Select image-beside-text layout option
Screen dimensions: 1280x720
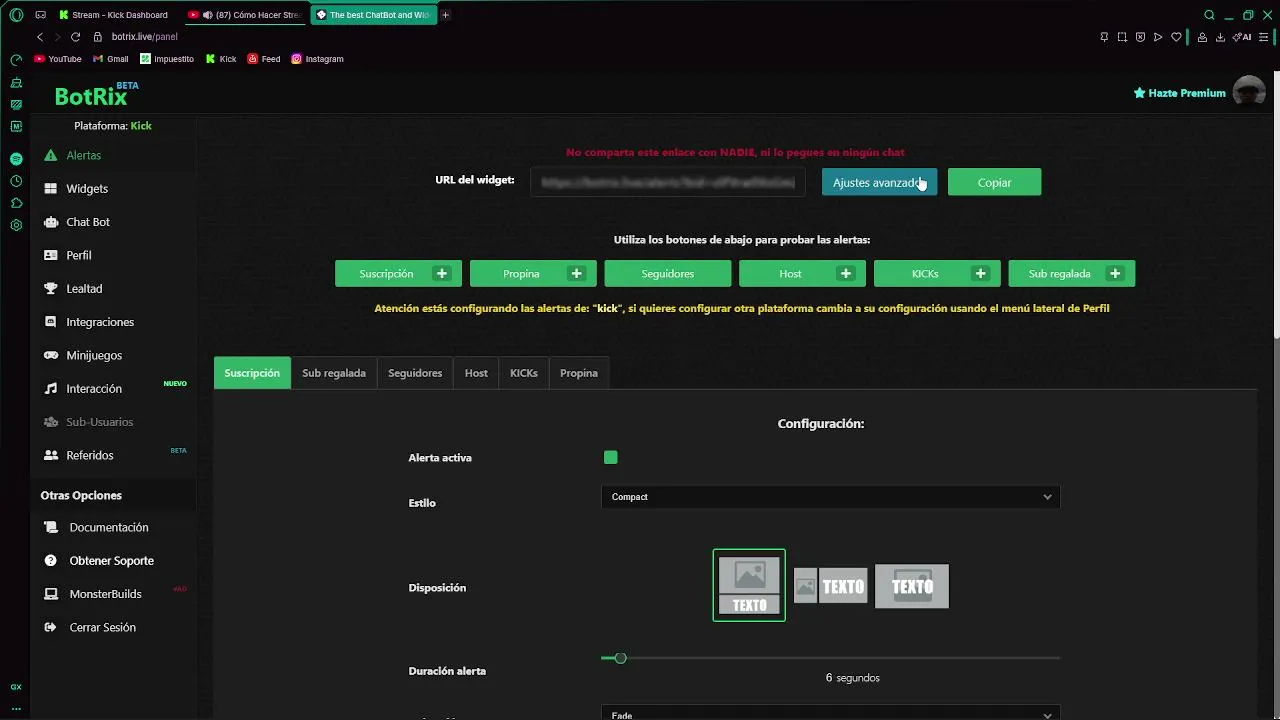click(x=830, y=586)
